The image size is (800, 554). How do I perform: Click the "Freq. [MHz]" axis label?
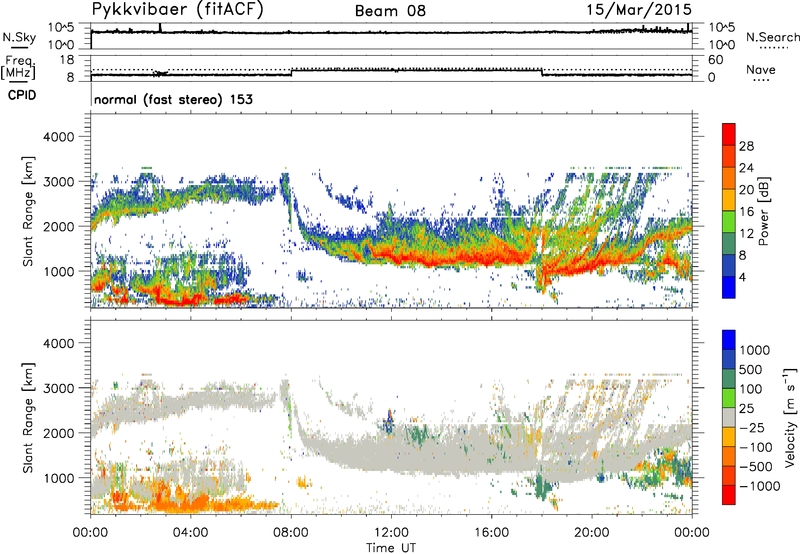[x=19, y=68]
